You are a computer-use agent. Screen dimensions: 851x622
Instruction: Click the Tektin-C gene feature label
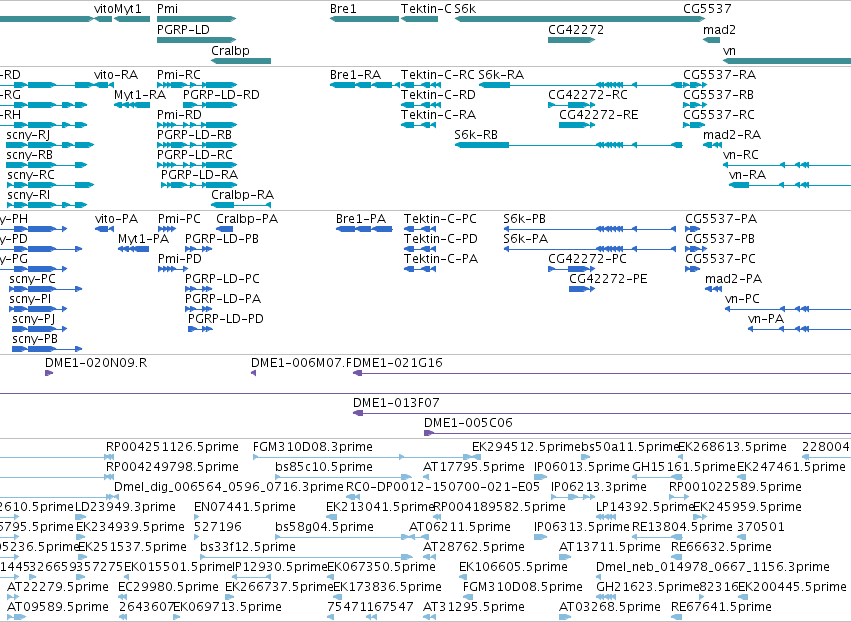pos(426,9)
